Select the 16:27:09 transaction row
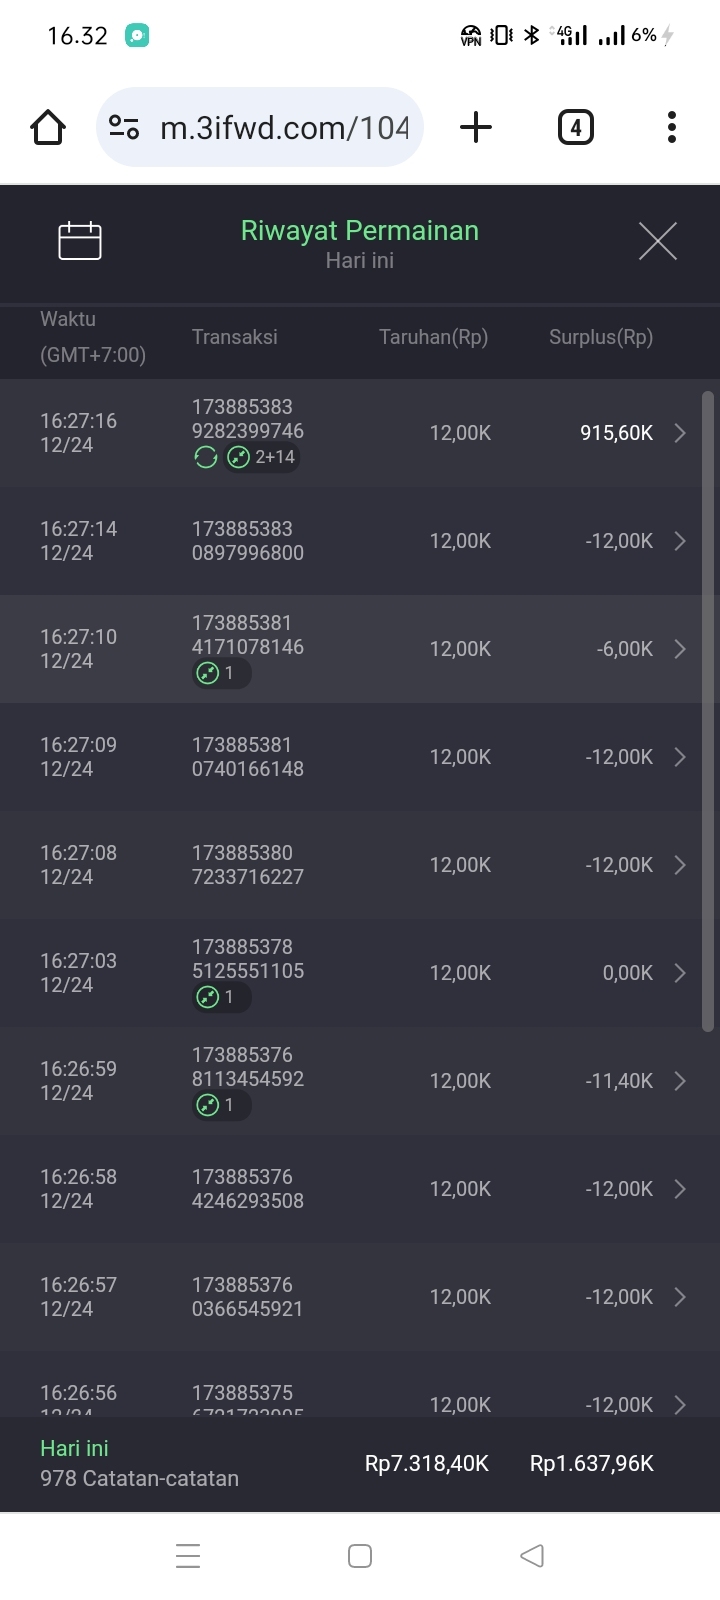The image size is (720, 1600). coord(350,757)
